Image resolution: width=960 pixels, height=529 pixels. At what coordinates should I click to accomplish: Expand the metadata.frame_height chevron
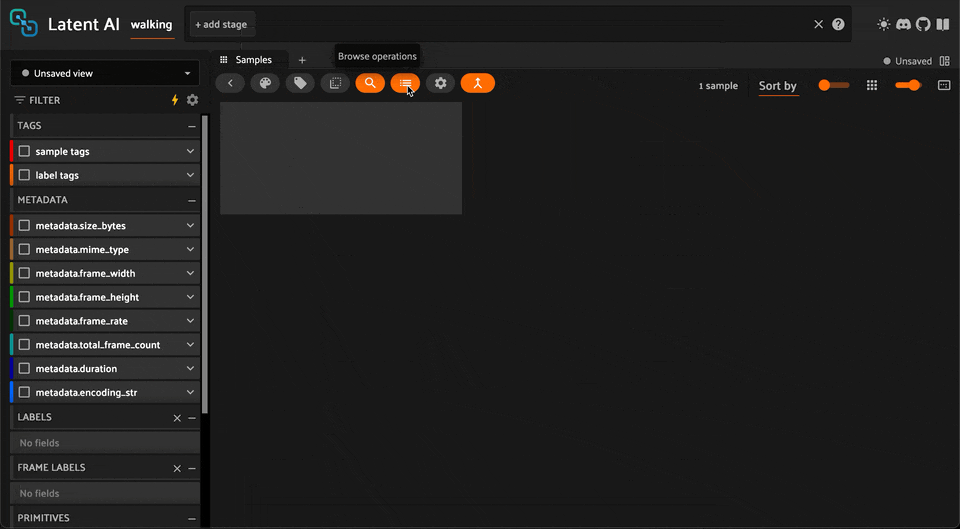190,297
